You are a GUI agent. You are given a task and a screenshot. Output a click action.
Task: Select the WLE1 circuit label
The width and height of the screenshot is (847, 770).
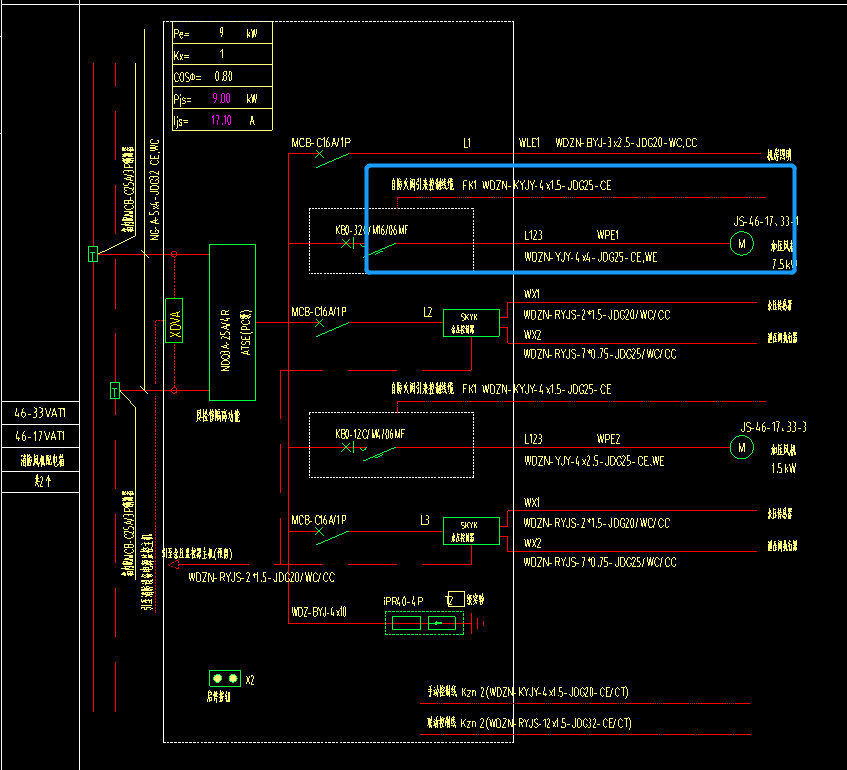pyautogui.click(x=529, y=143)
